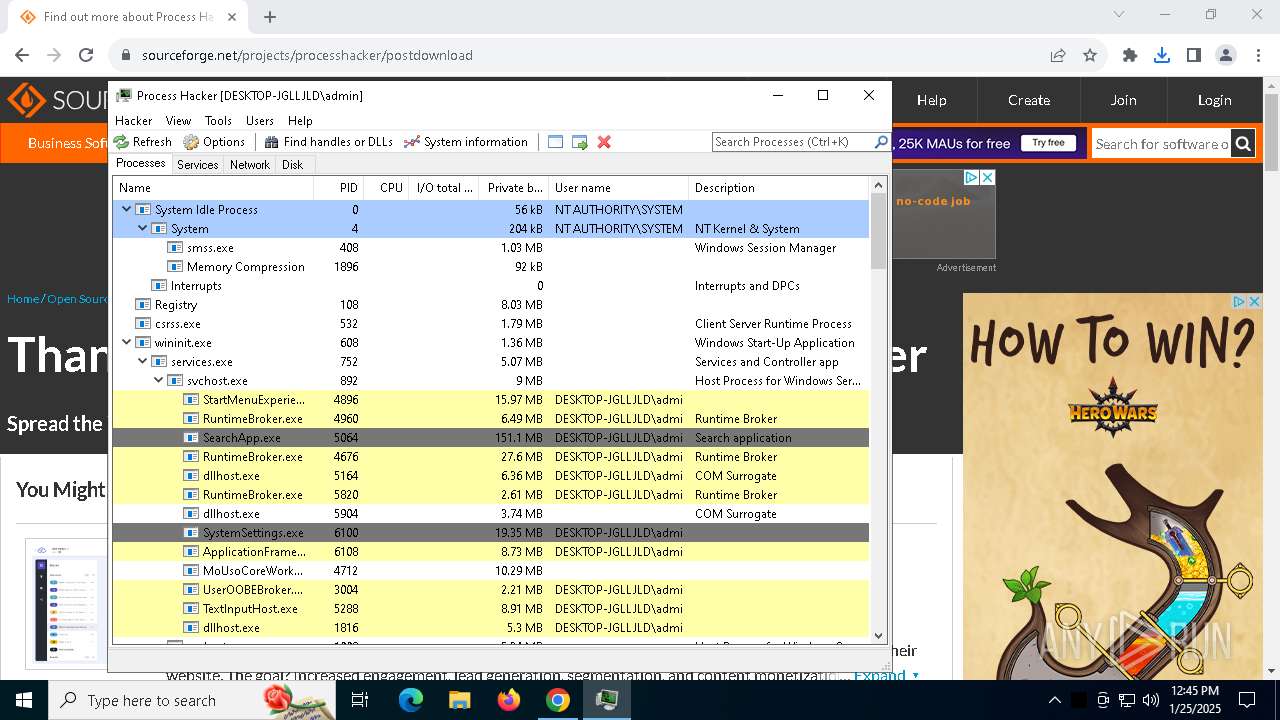Open Process Hacker Help menu
Screen dimensions: 1280x720
(300, 120)
